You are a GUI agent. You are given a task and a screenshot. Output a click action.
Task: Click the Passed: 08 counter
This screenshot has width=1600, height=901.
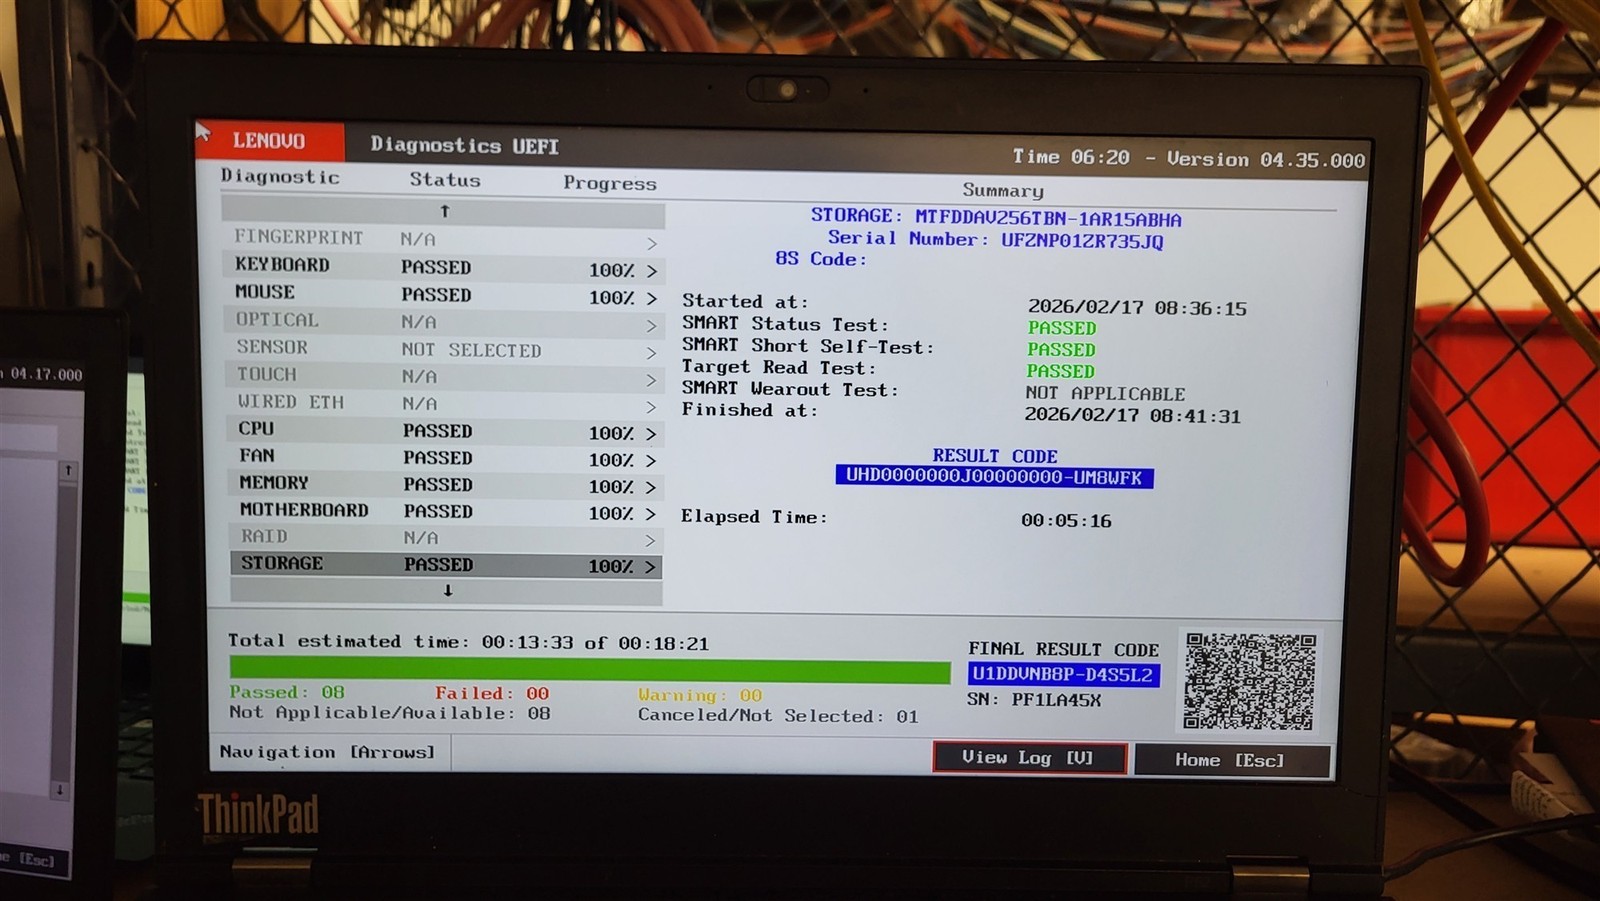287,692
